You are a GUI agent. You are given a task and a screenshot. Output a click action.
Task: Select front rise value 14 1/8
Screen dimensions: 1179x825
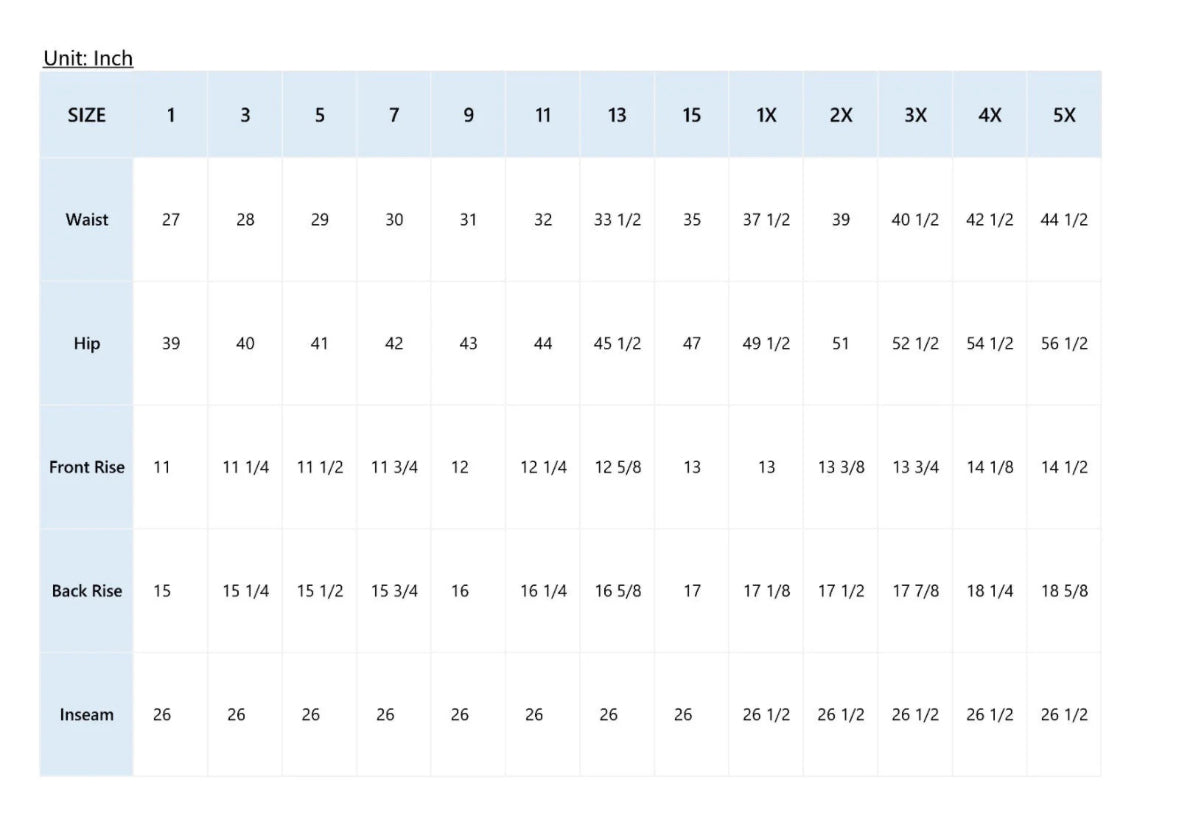(x=990, y=467)
